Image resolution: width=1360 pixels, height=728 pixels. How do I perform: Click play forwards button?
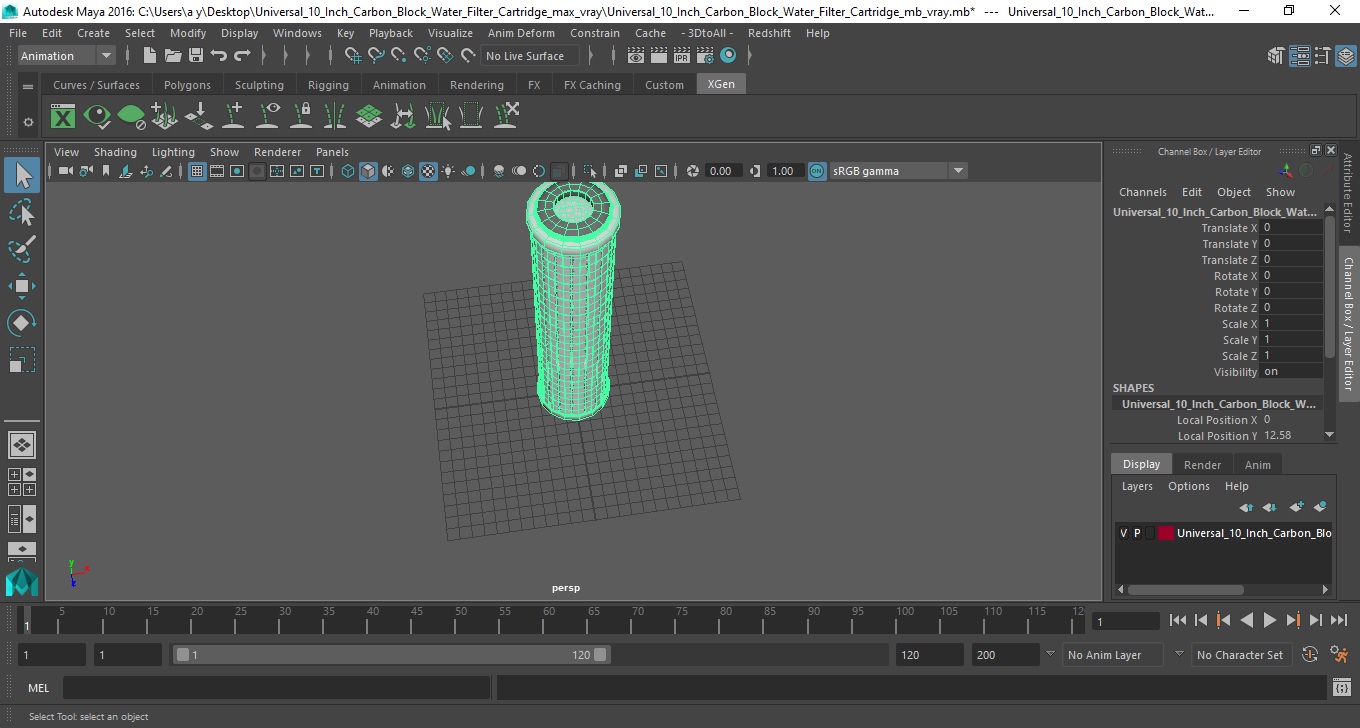[x=1269, y=620]
